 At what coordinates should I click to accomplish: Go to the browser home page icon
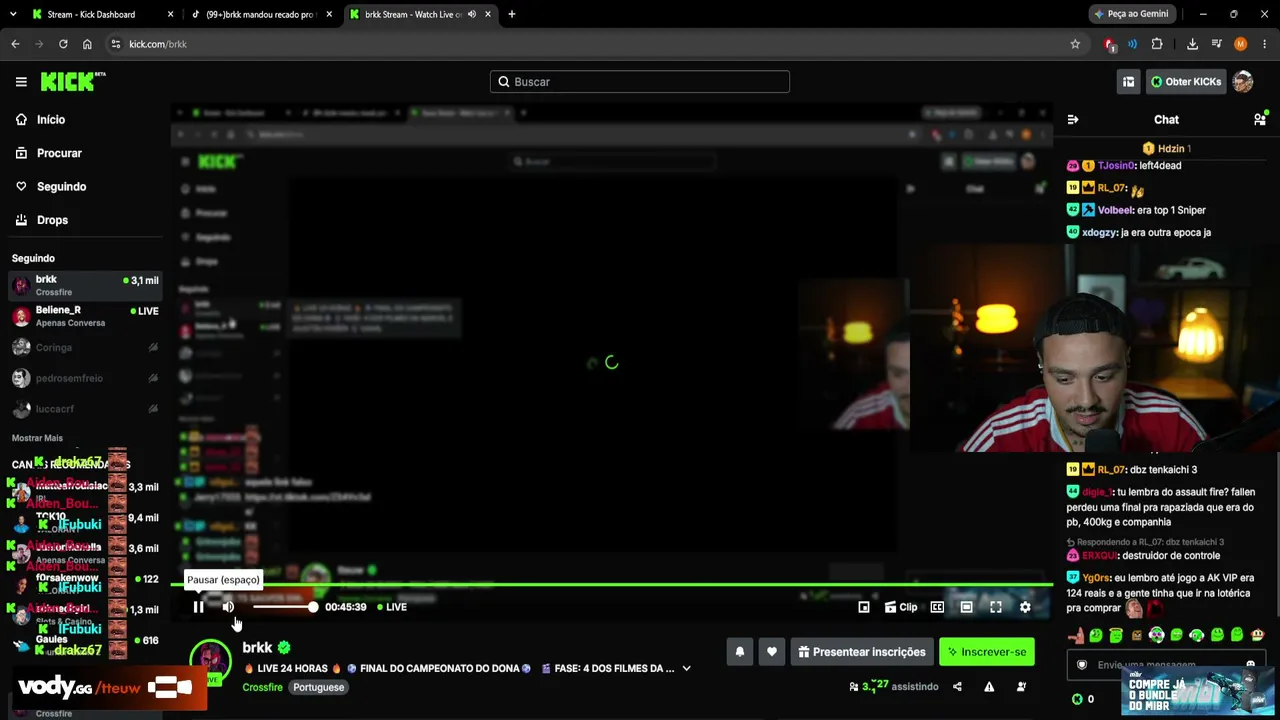tap(87, 44)
